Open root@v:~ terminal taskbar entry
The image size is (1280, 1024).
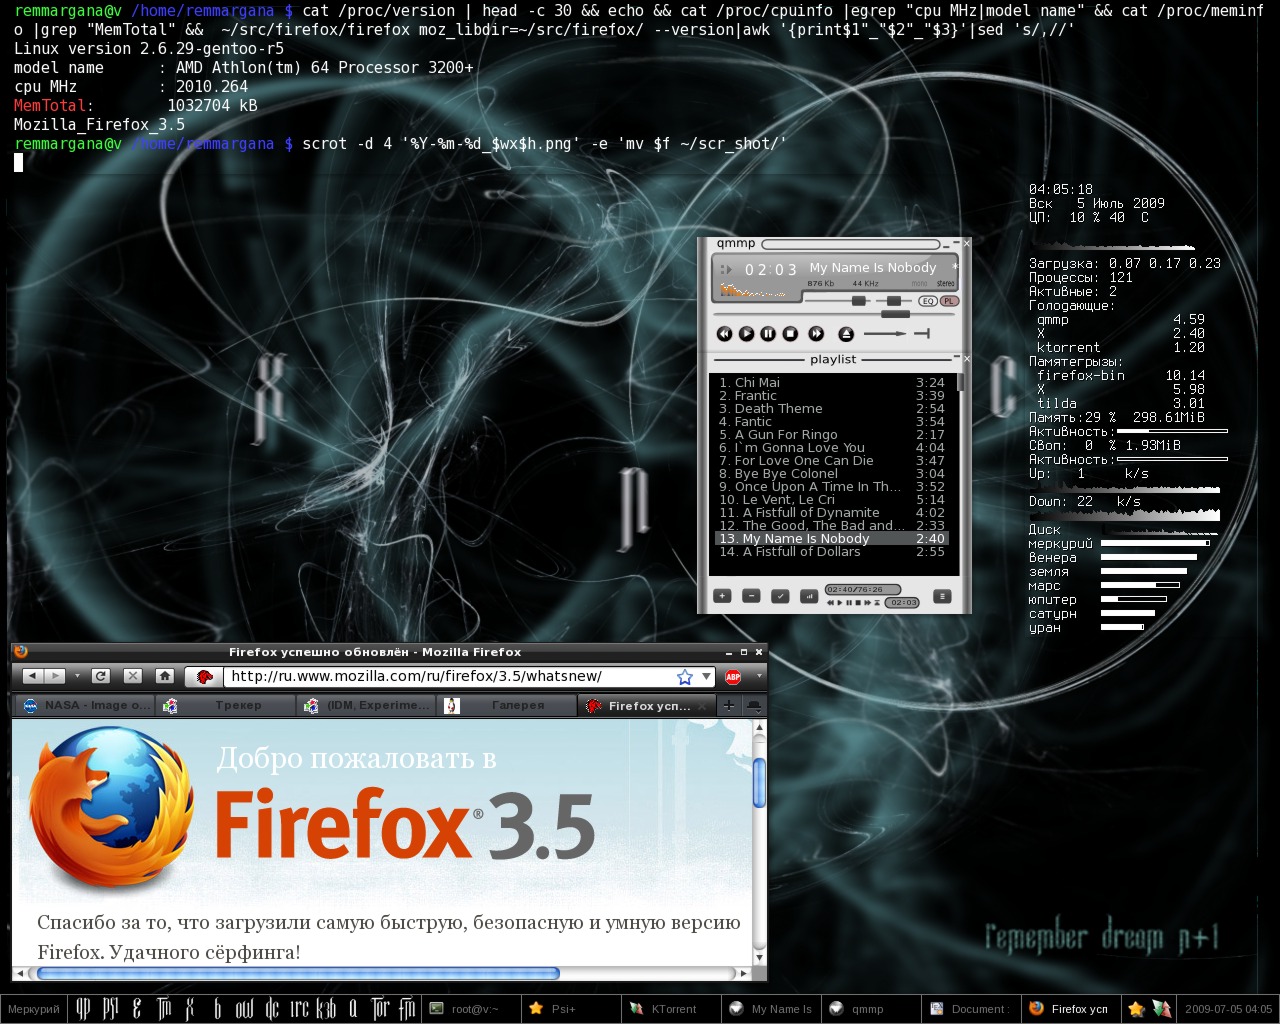(471, 1009)
